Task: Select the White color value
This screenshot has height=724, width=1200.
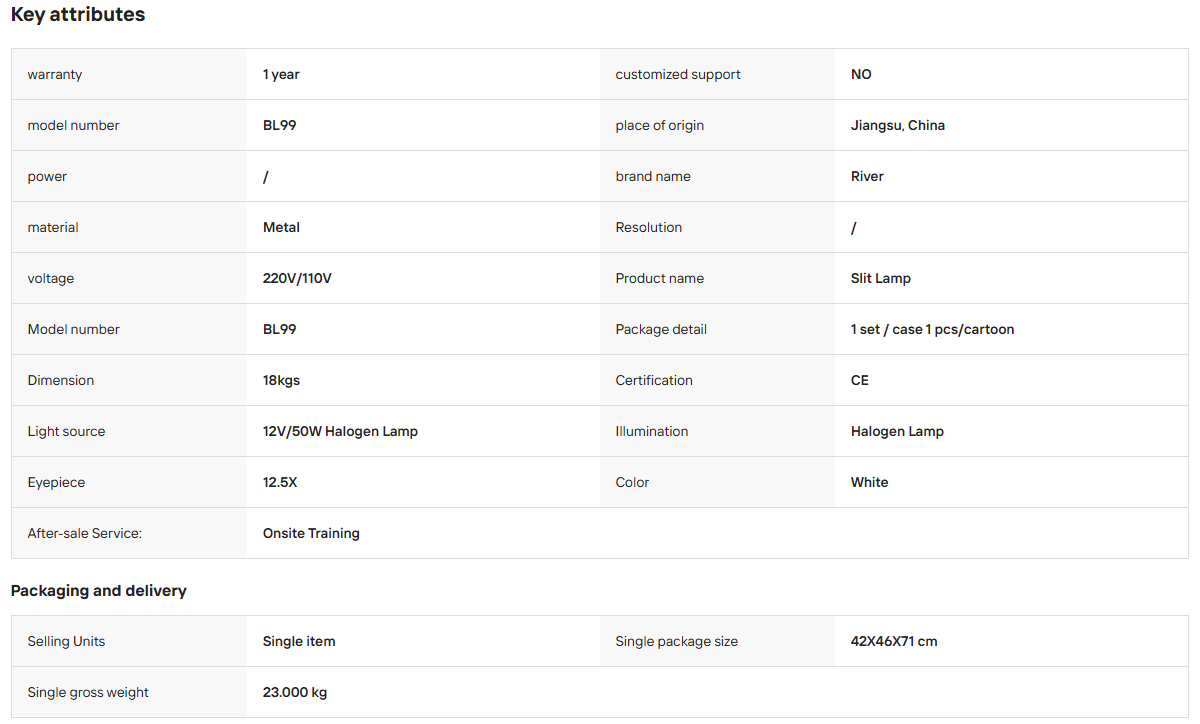Action: click(x=870, y=483)
